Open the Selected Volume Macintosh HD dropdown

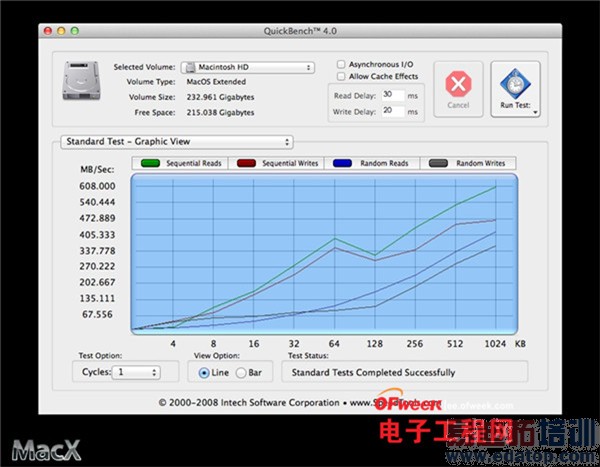pos(248,67)
